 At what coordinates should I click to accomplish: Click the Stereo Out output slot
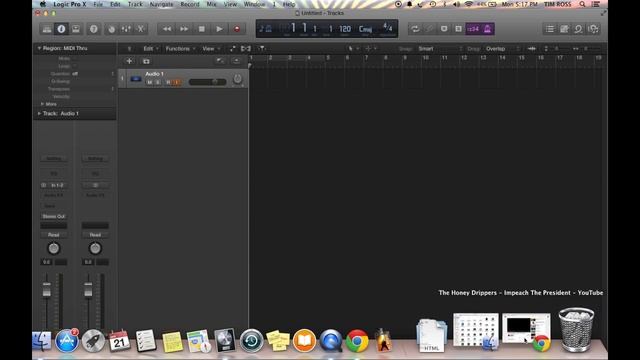[x=53, y=216]
